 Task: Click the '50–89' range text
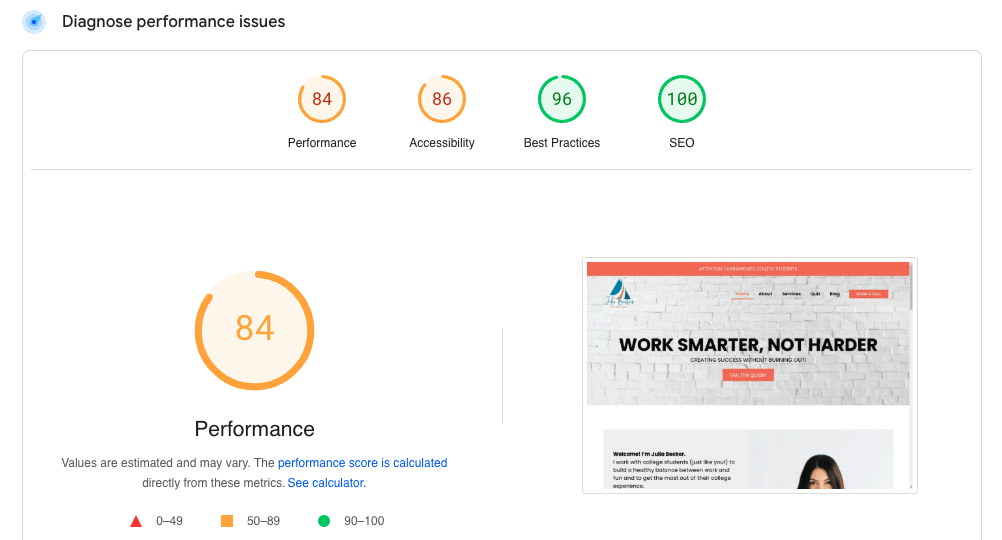pyautogui.click(x=263, y=521)
